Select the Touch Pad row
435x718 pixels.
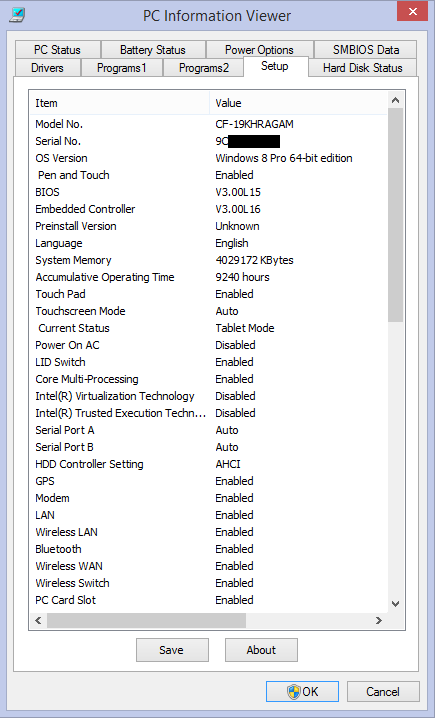pos(208,294)
